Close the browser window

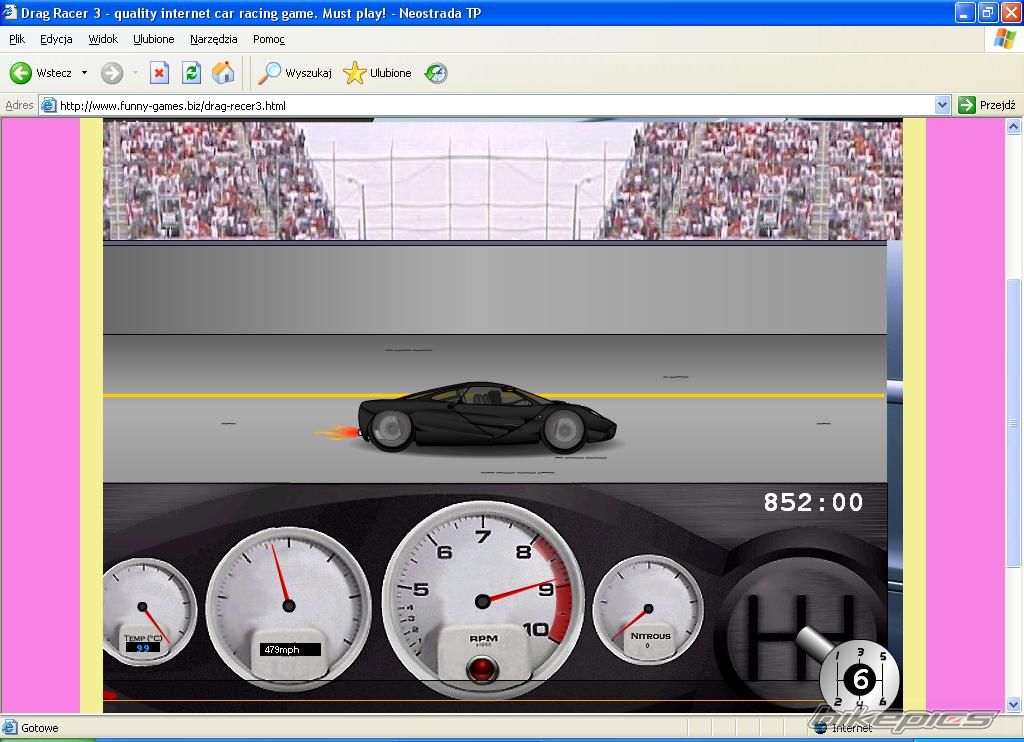tap(1010, 12)
